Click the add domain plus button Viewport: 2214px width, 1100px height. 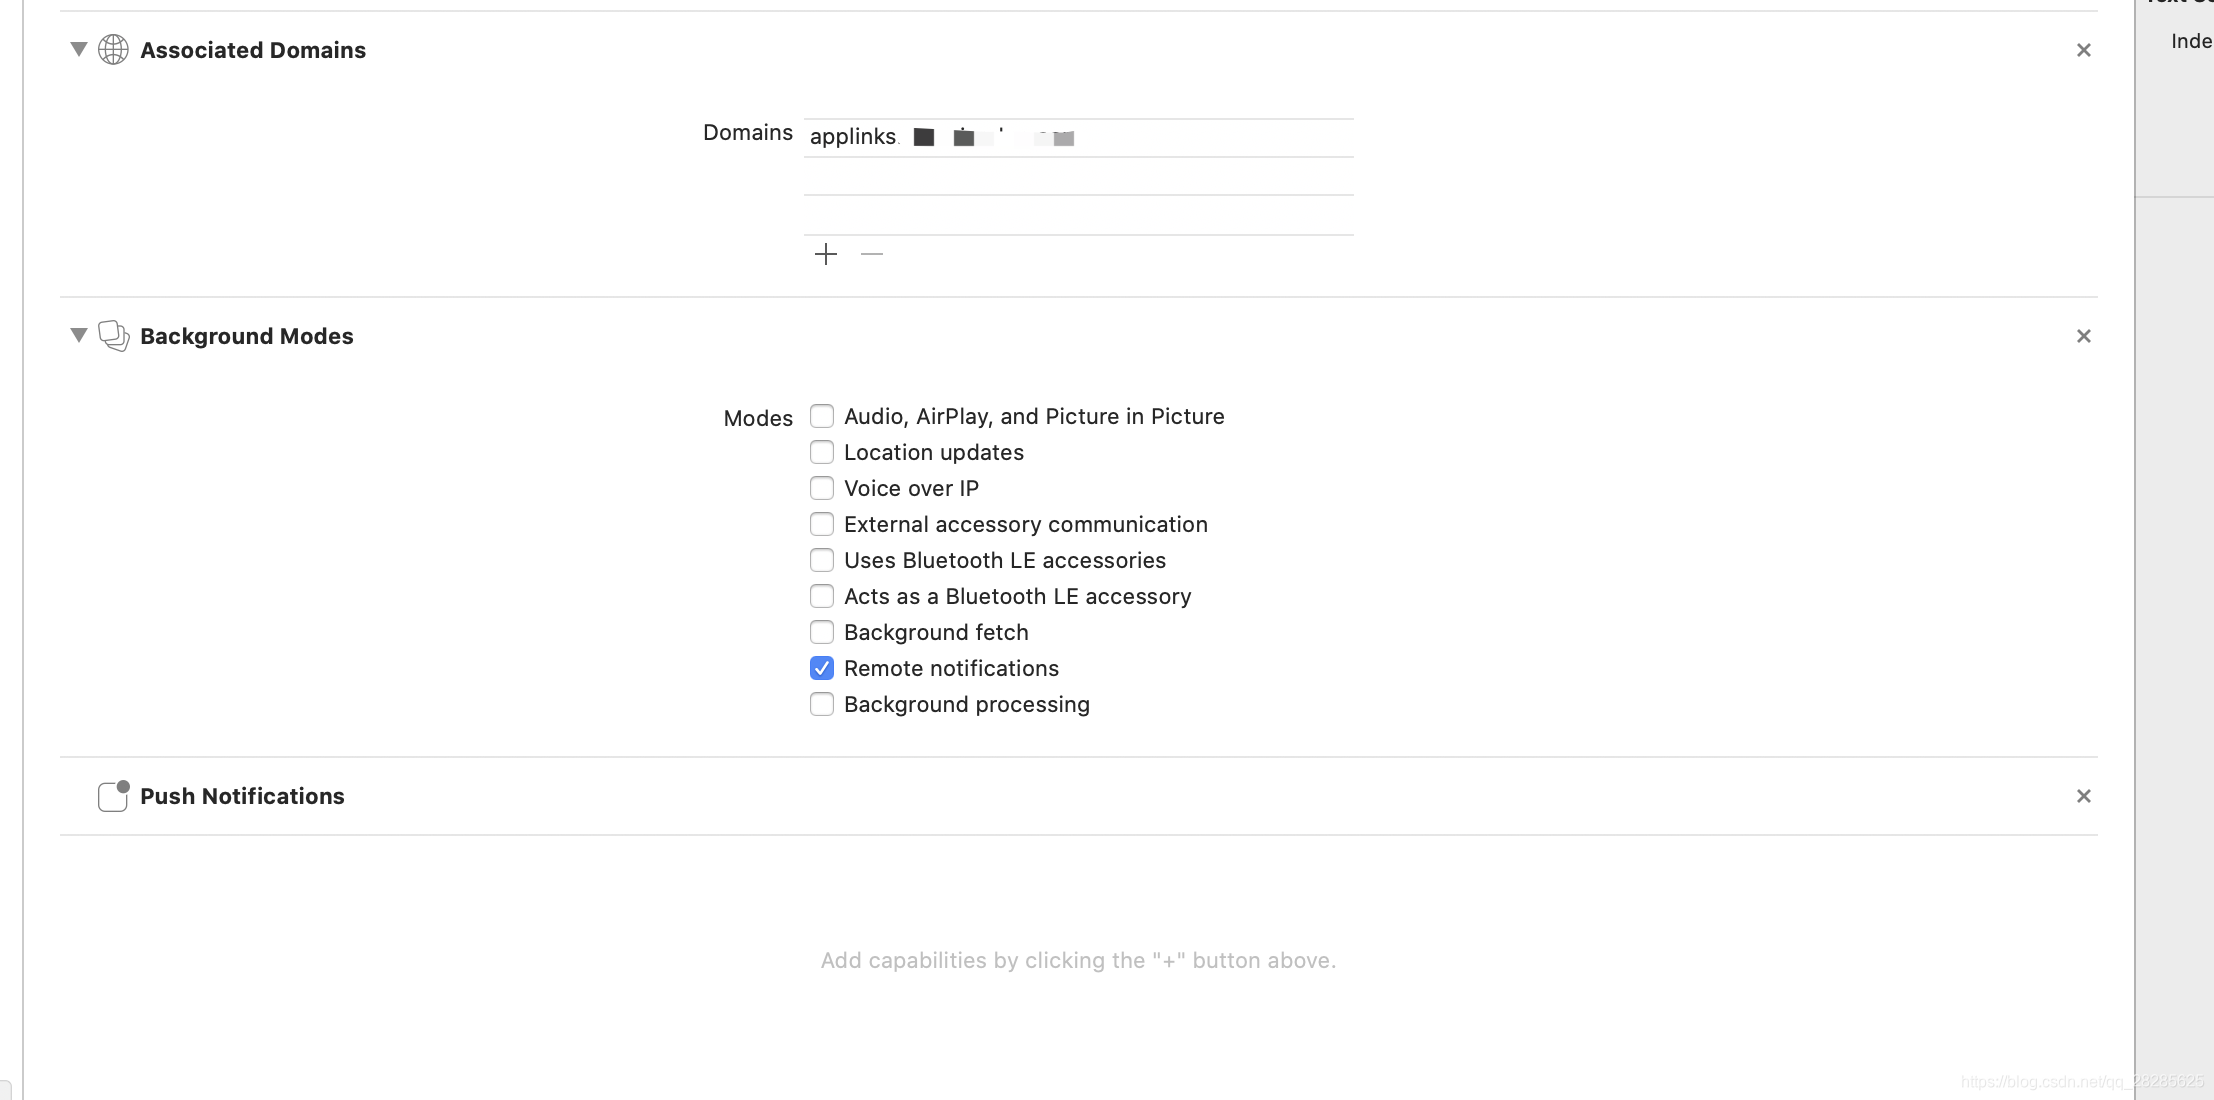[826, 254]
